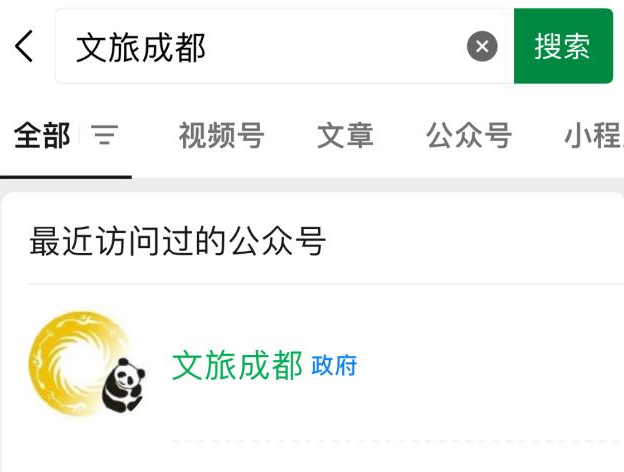Click the underline indicator beneath 全部
This screenshot has width=624, height=472.
click(66, 177)
